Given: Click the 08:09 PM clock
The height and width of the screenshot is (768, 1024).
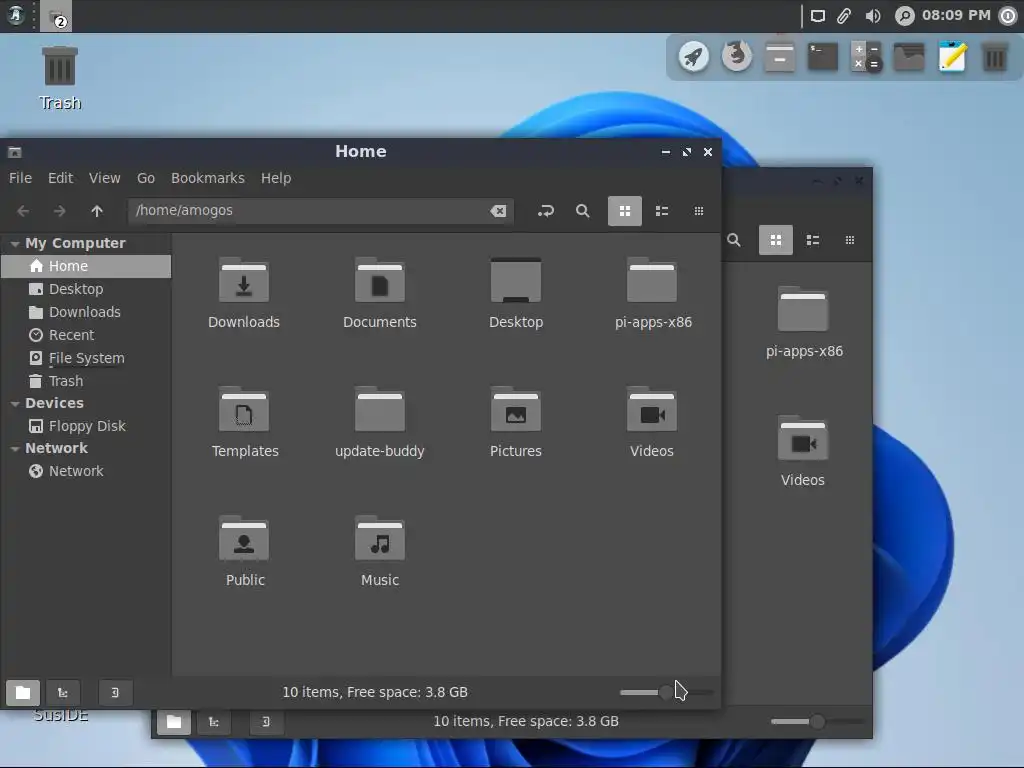Looking at the screenshot, I should click(956, 15).
